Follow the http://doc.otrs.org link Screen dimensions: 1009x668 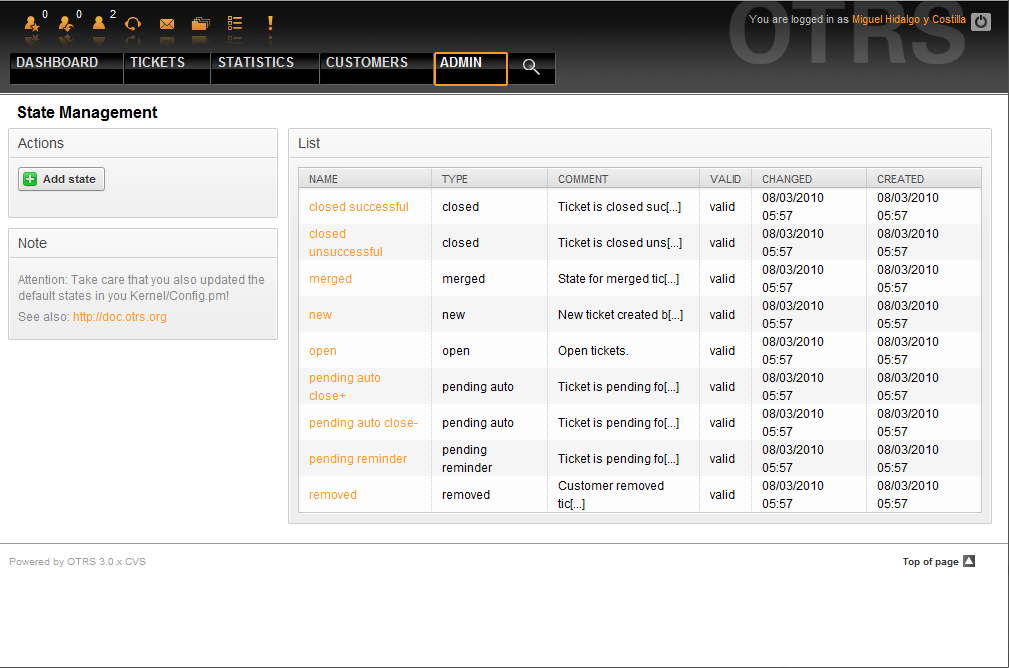120,317
